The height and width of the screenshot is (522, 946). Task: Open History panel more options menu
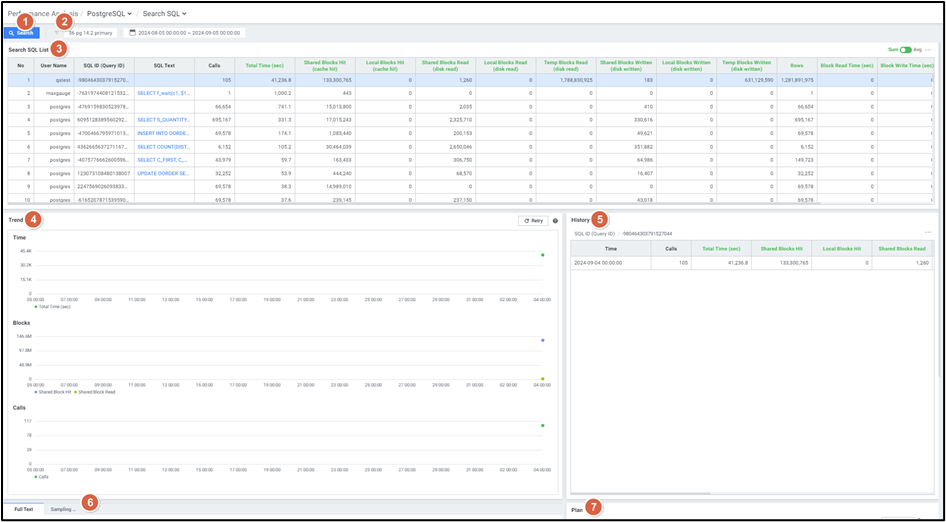(929, 233)
